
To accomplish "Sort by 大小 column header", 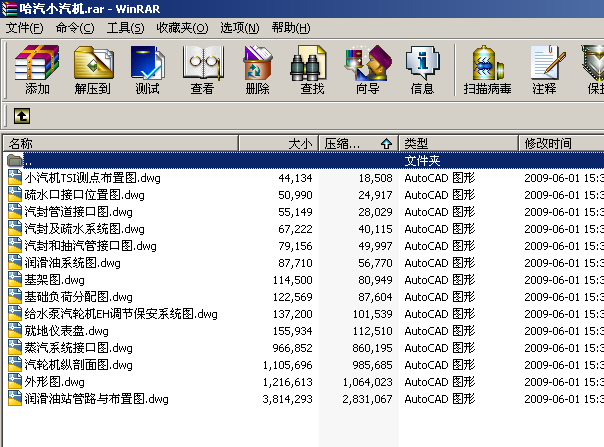I will pyautogui.click(x=279, y=143).
